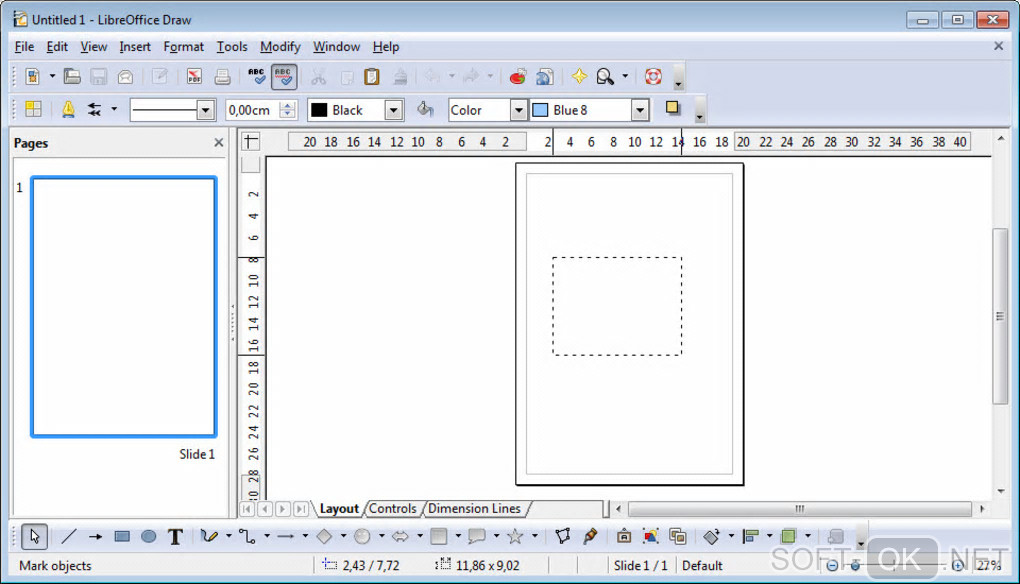This screenshot has height=584, width=1020.
Task: Expand the Stars tool dropdown arrow
Action: [535, 537]
